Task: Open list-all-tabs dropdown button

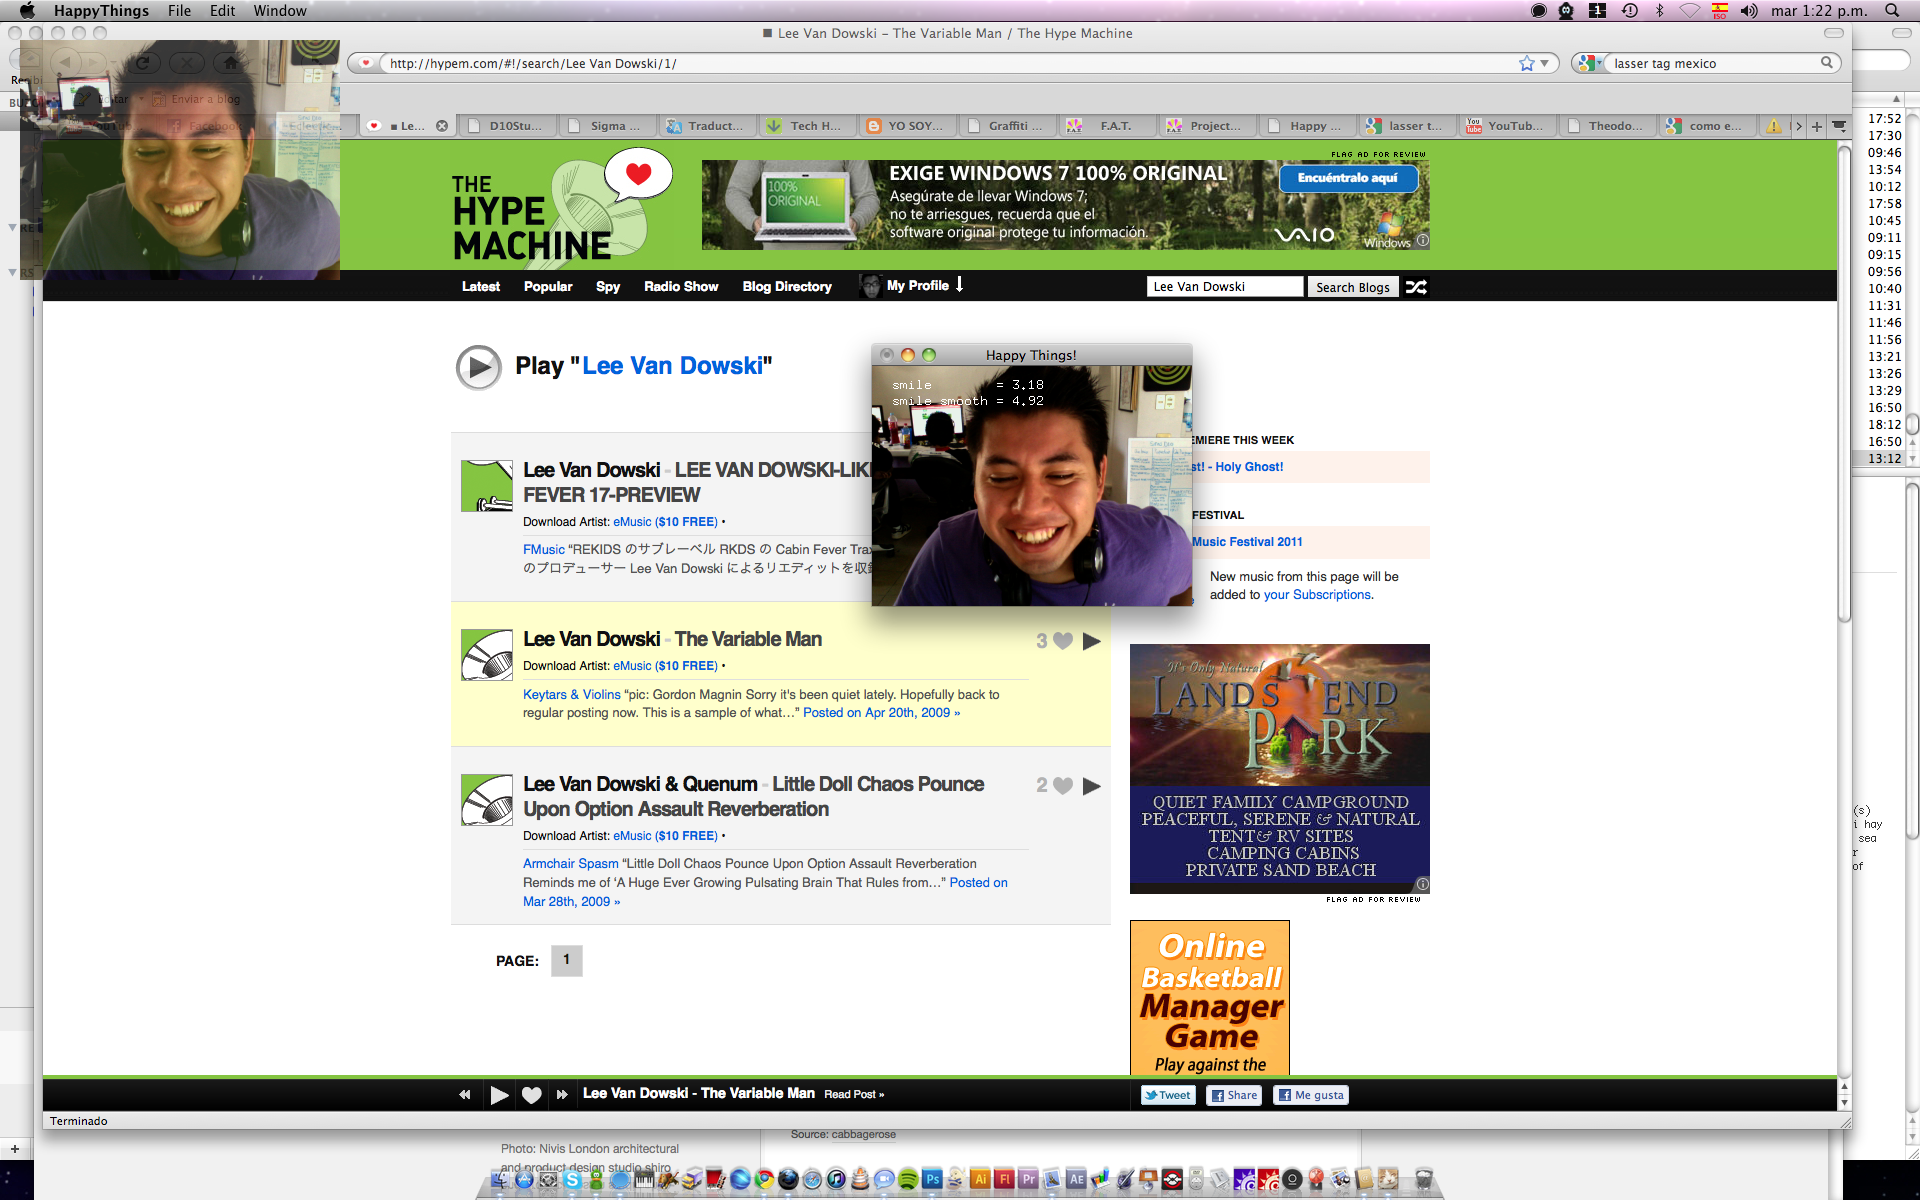Action: pyautogui.click(x=1839, y=126)
